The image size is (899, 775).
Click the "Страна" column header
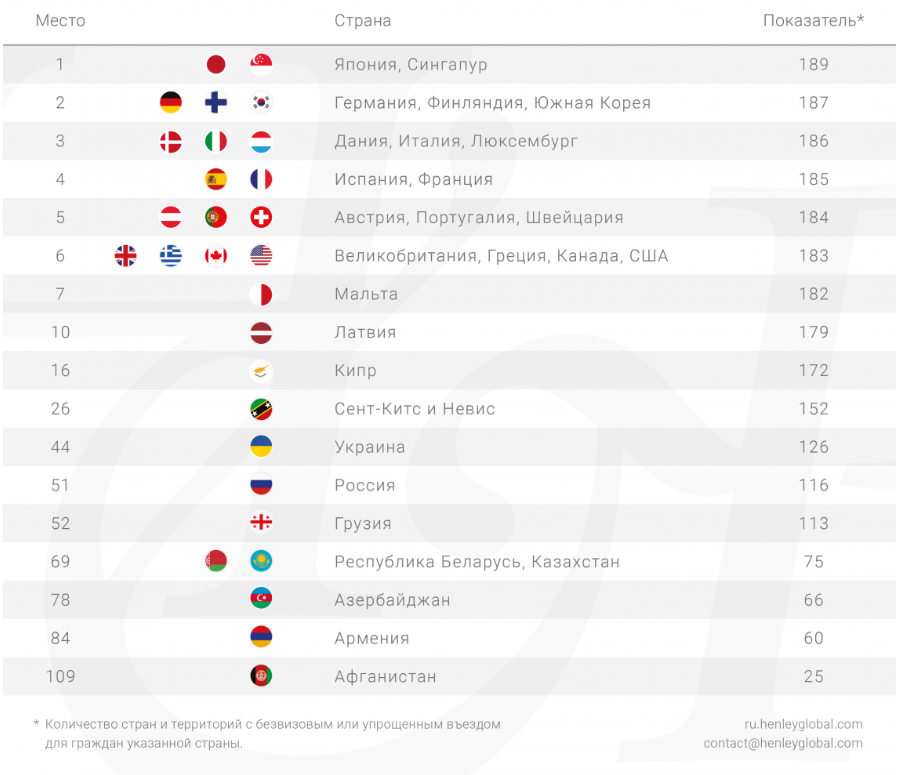click(x=363, y=21)
